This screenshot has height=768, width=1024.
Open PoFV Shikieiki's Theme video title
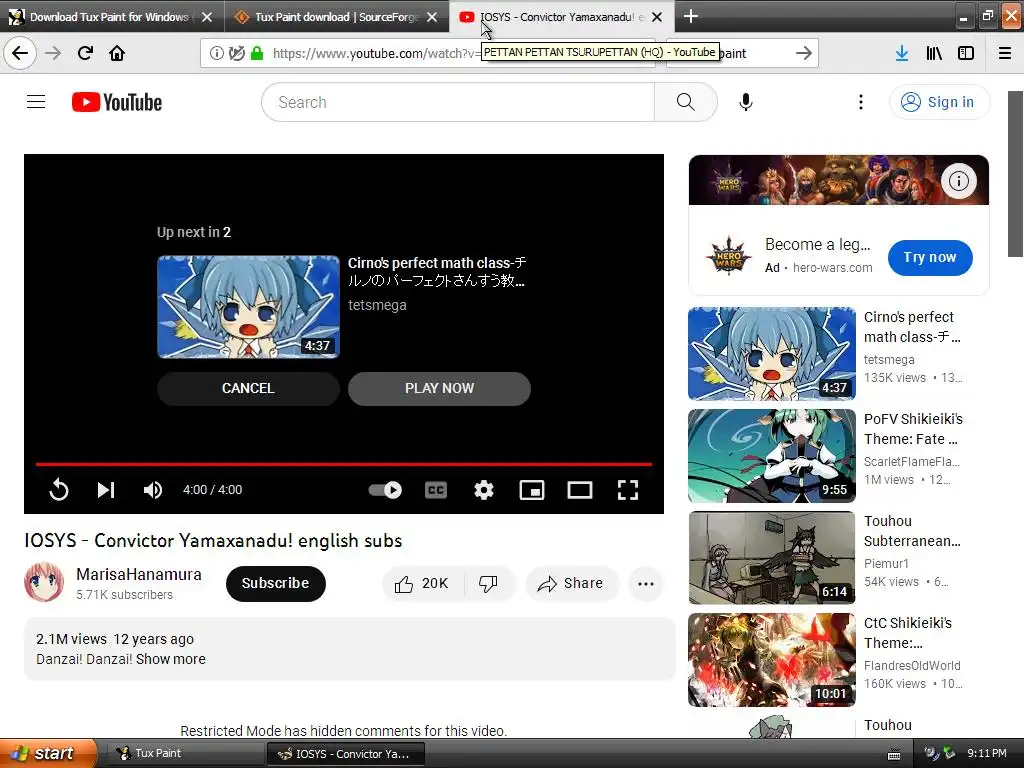913,429
